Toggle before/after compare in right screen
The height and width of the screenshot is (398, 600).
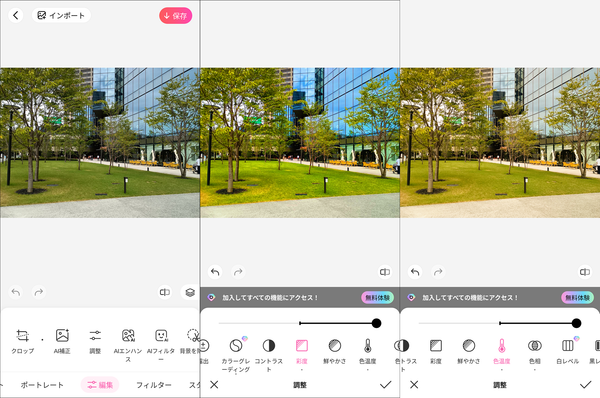[x=585, y=272]
